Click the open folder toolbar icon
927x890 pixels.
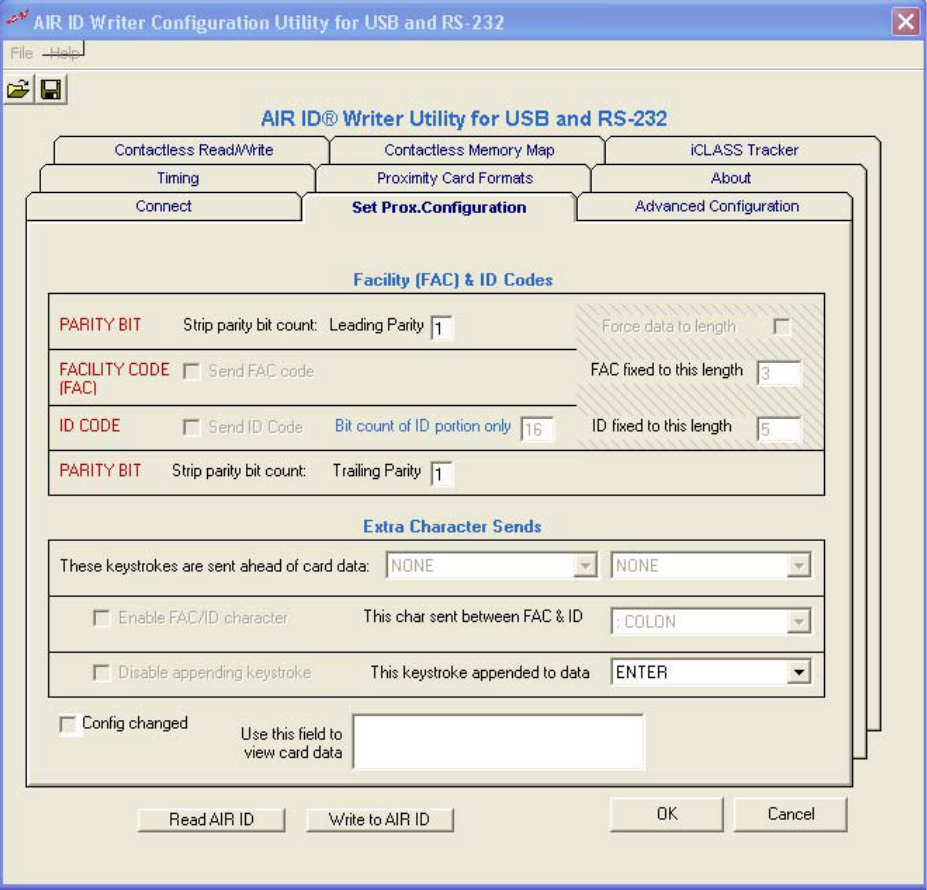(x=18, y=89)
